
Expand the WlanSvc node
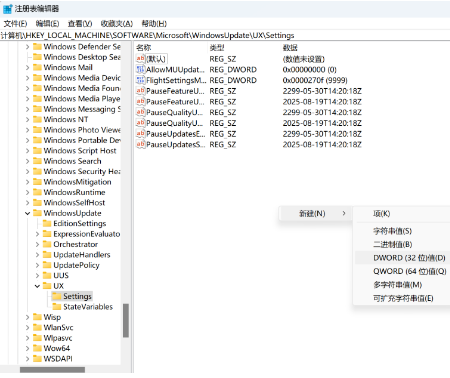coord(27,328)
